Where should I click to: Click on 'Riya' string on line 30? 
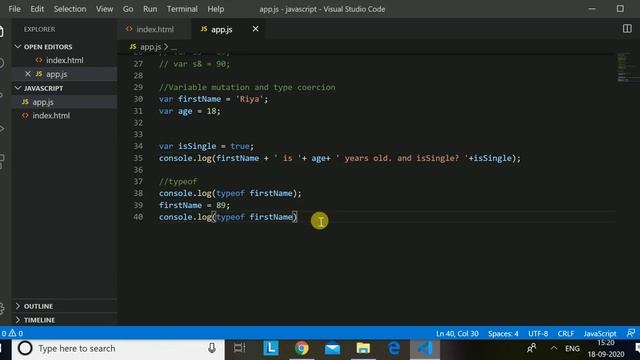coord(249,99)
